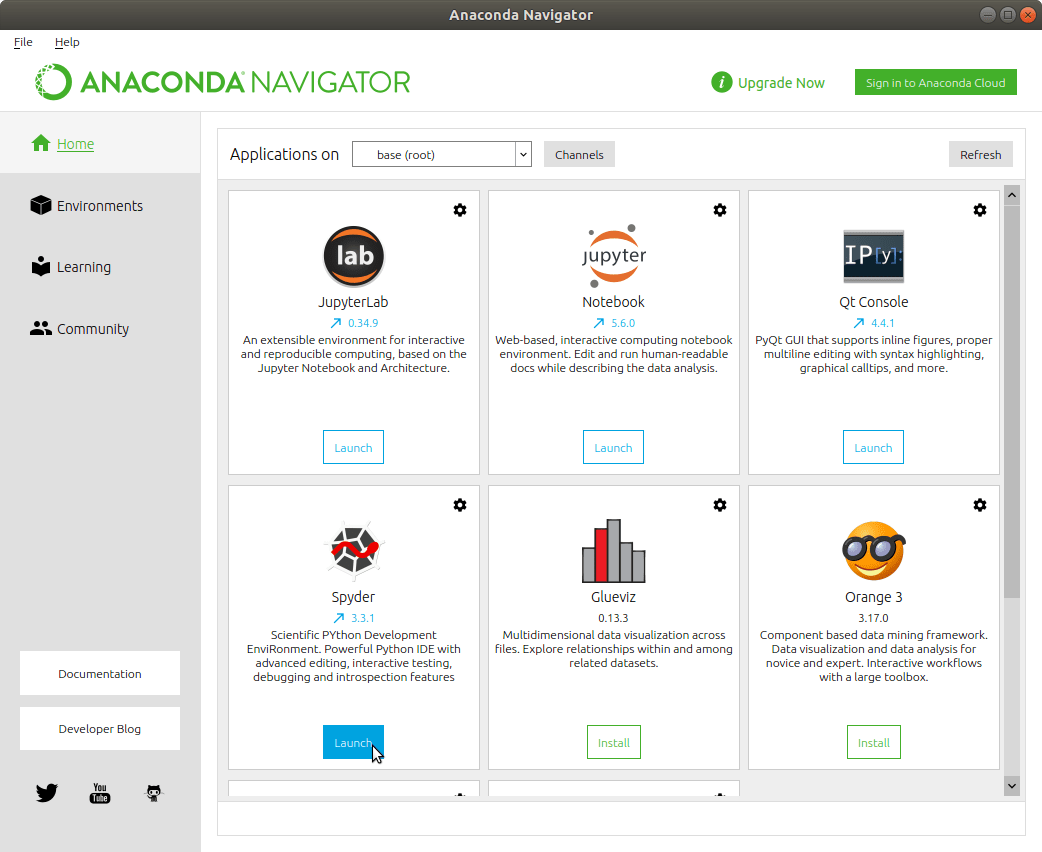Click the 'Applications on' label
Screen dimensions: 1042x852
click(284, 154)
